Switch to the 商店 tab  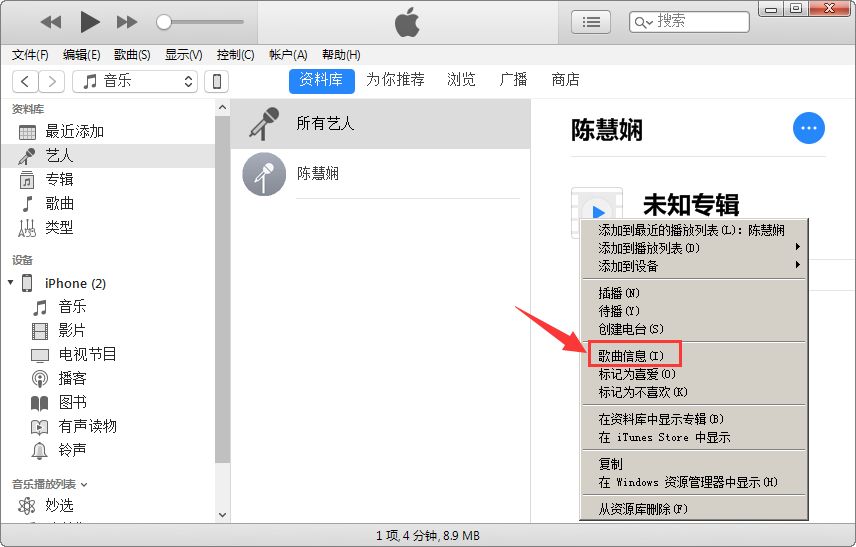565,80
